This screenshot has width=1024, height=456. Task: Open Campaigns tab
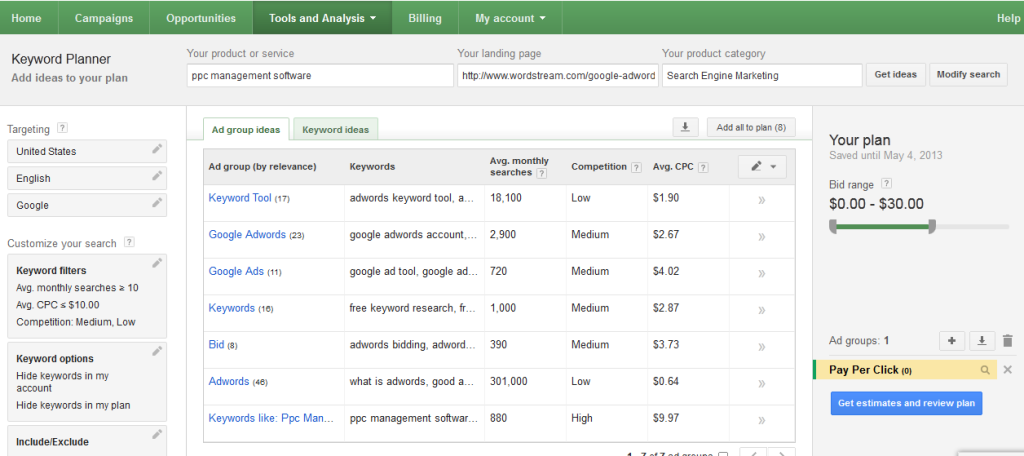click(x=104, y=18)
